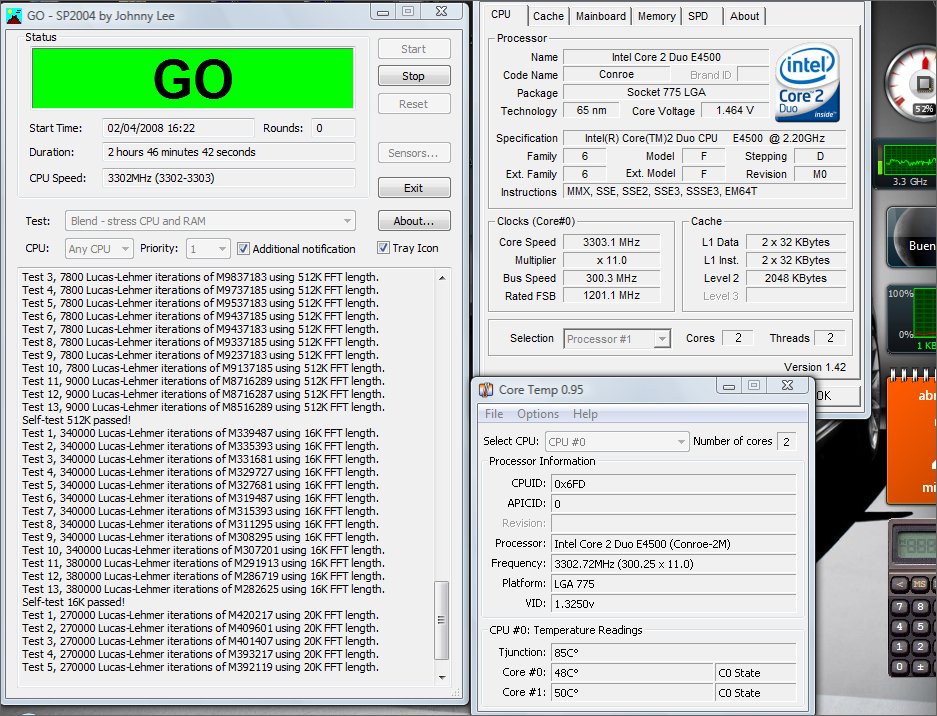Click the Number of cores value in Core Temp
Screen dimensions: 937x716
coord(786,442)
